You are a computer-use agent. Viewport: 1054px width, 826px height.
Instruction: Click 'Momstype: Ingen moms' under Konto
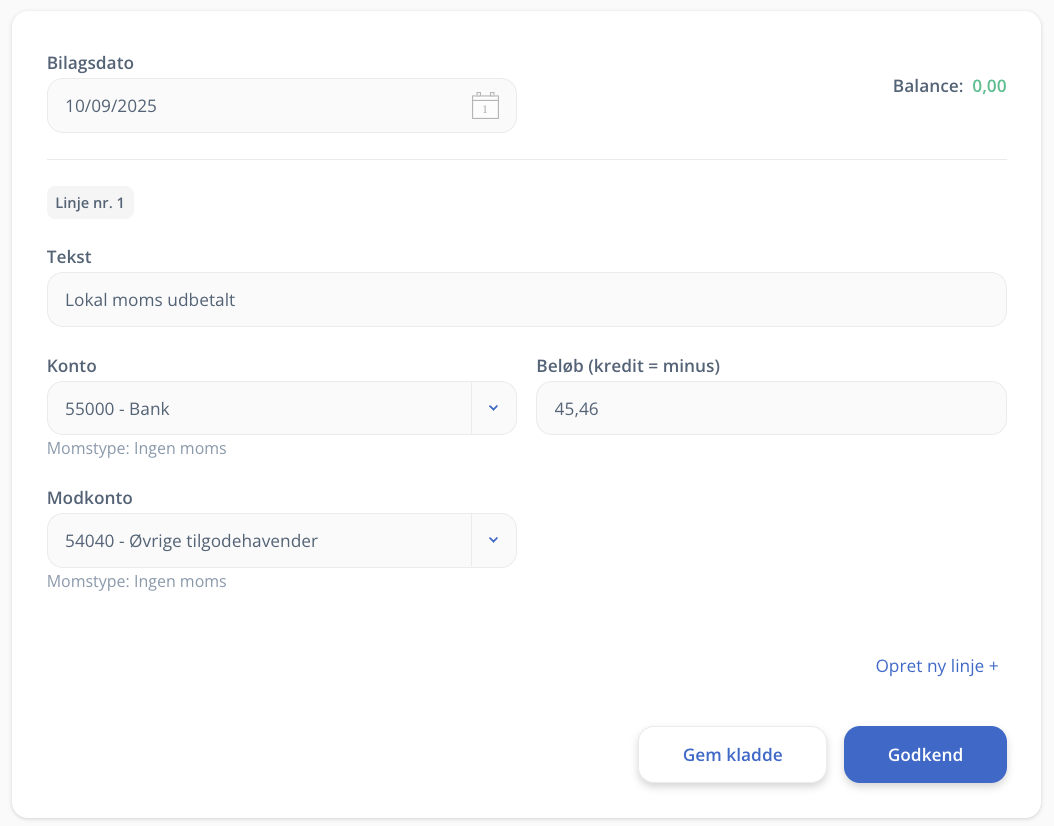tap(136, 448)
